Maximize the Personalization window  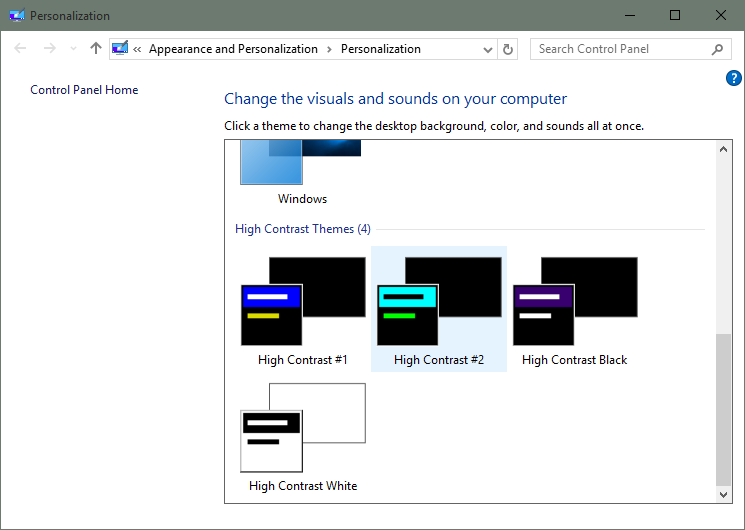click(x=675, y=15)
